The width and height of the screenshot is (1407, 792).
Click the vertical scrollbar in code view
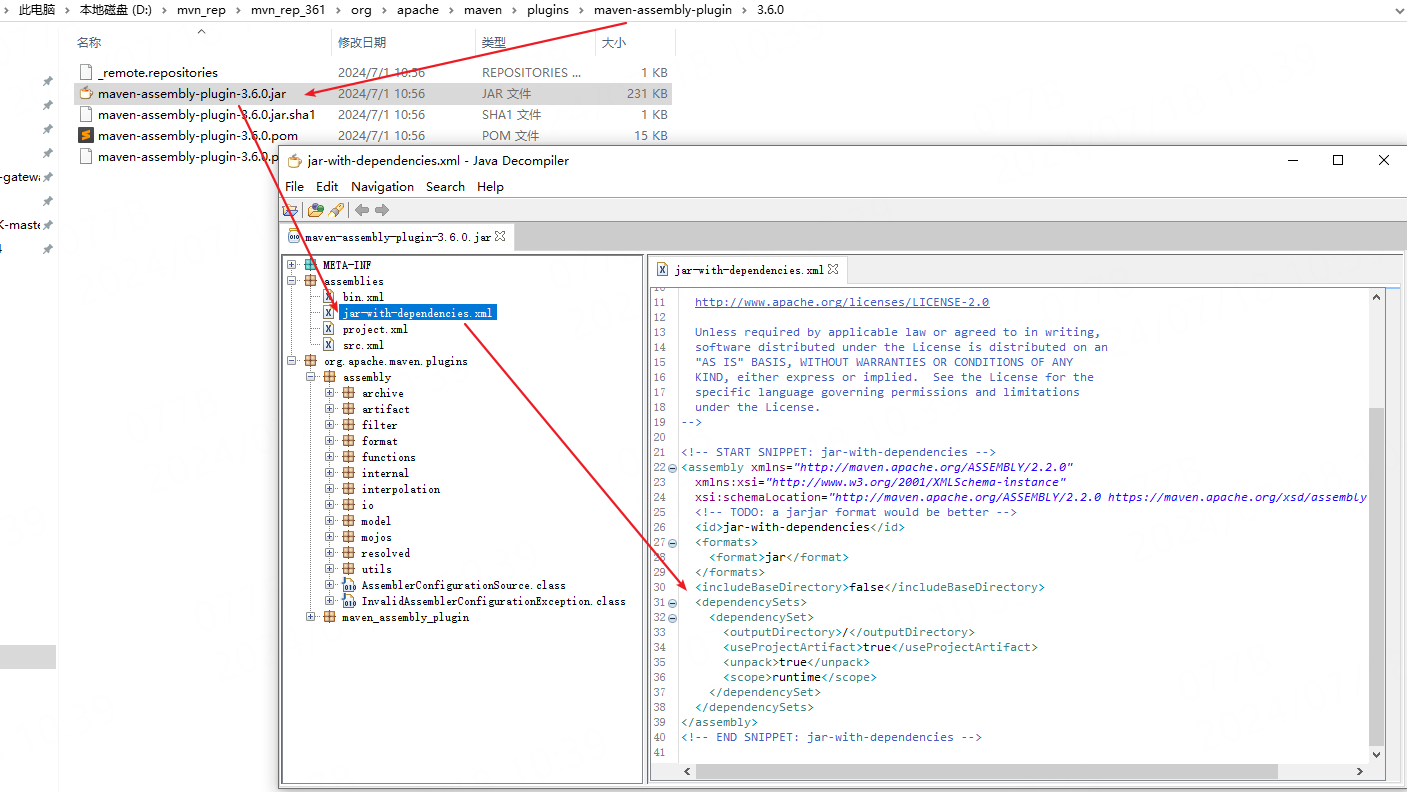pyautogui.click(x=1377, y=575)
